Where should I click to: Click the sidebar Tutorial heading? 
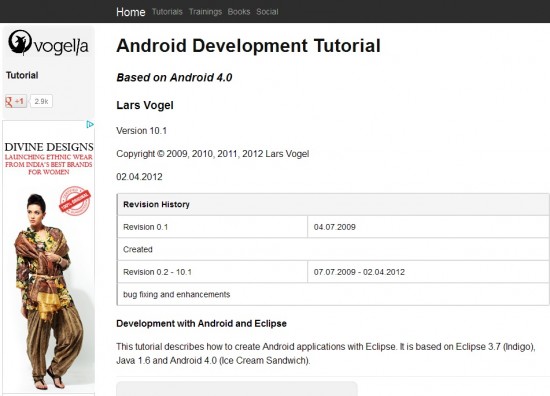tap(22, 75)
